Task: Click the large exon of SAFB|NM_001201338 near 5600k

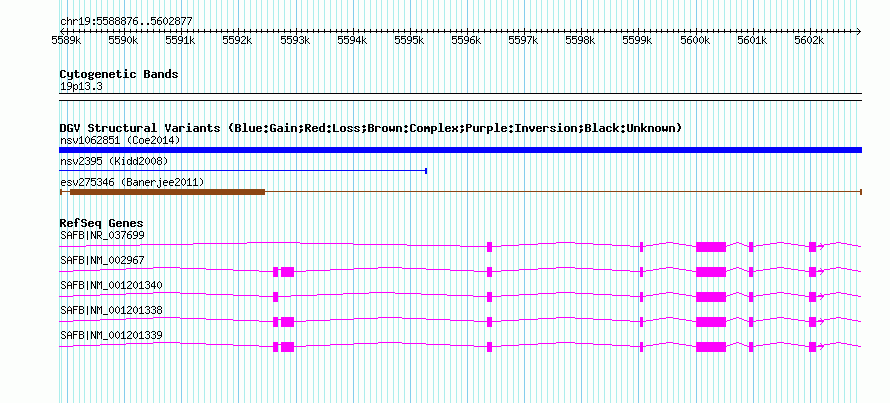Action: [711, 321]
